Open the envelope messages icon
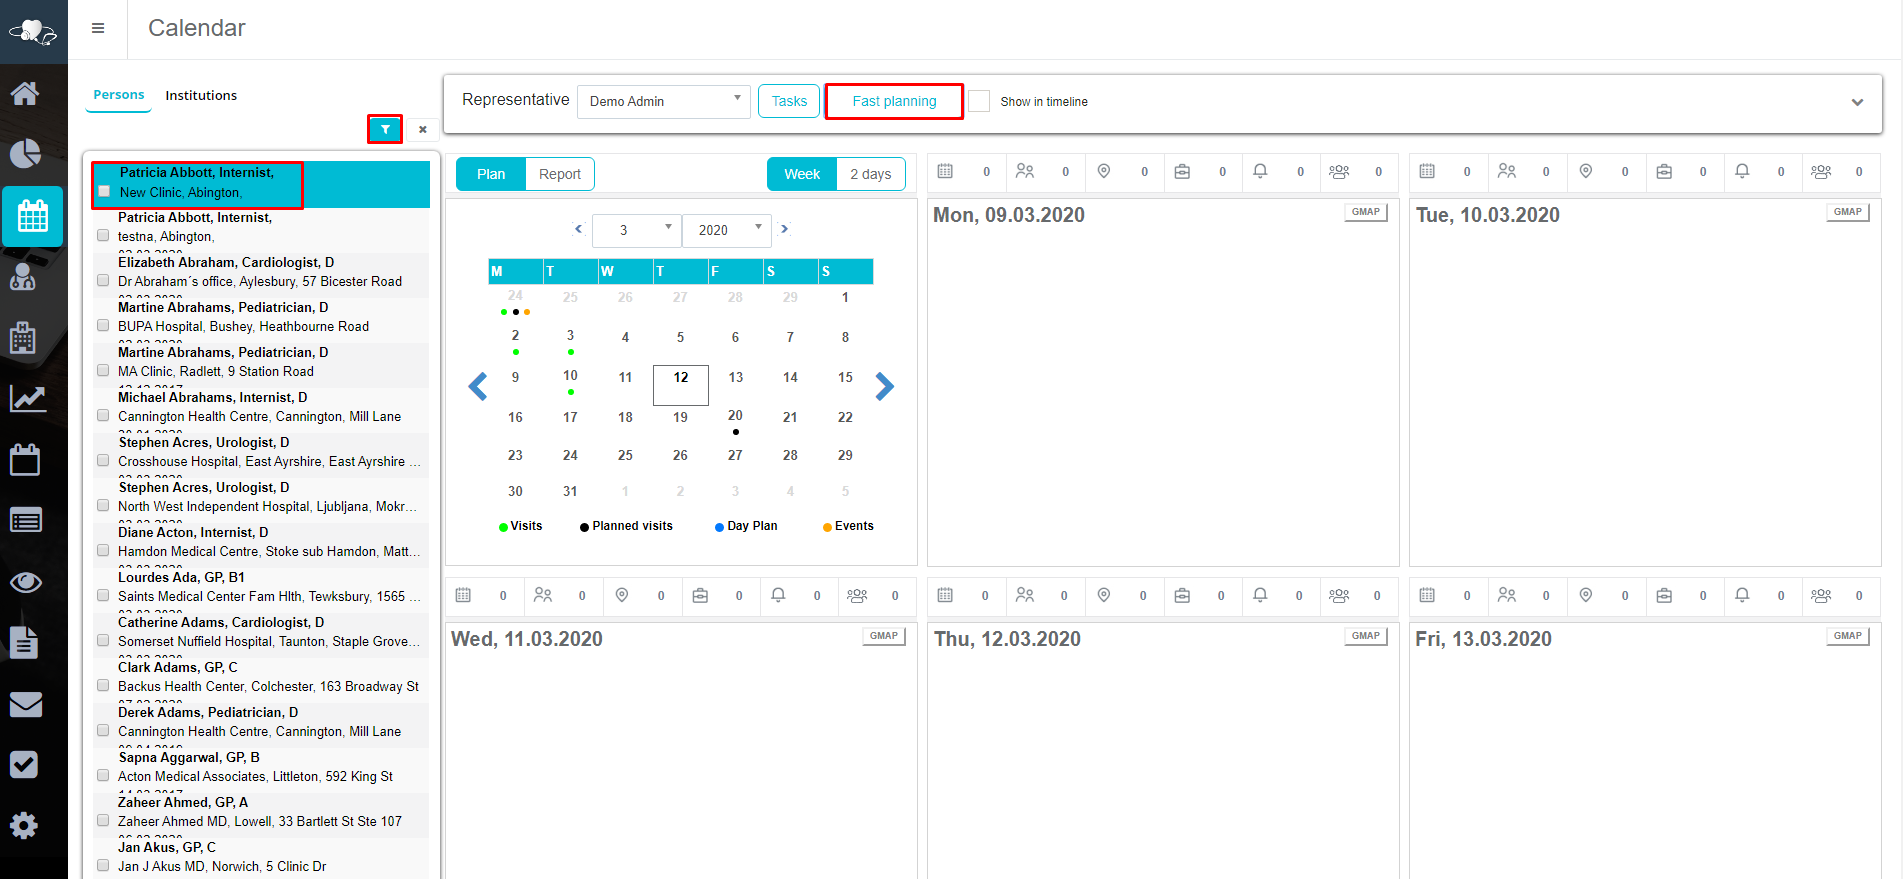This screenshot has height=879, width=1903. click(25, 705)
